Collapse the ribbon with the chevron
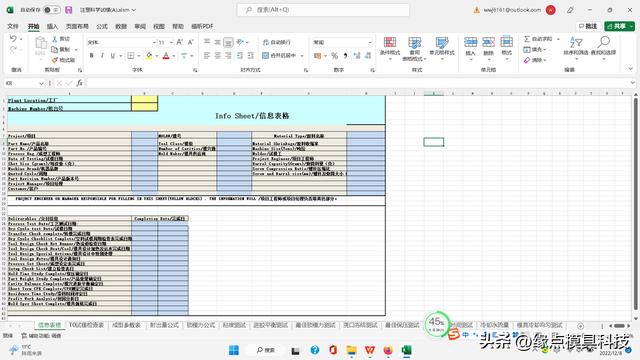 click(x=631, y=69)
